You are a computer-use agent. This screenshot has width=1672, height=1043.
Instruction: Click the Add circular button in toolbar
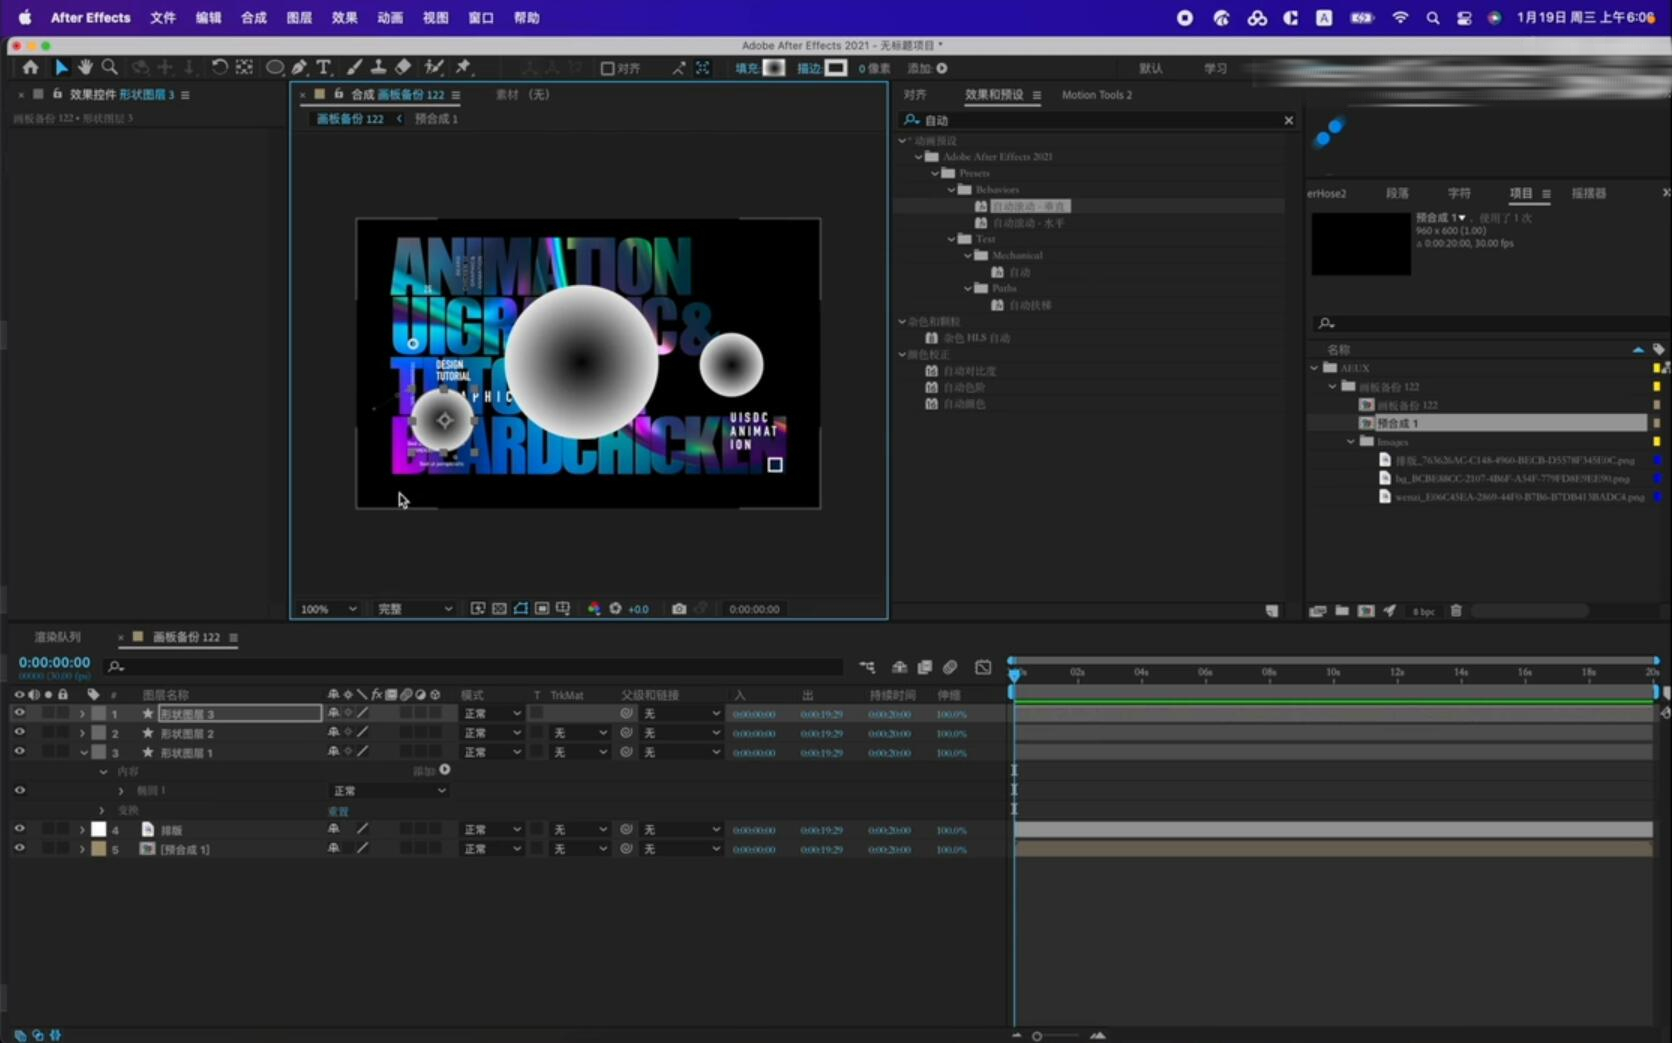[942, 68]
